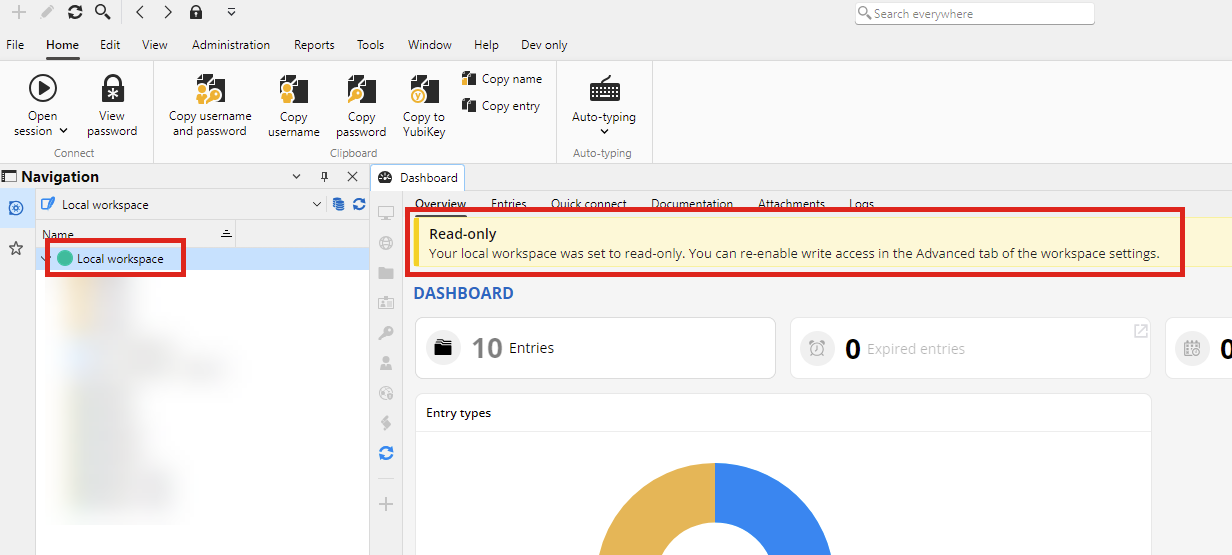Viewport: 1232px width, 555px height.
Task: Click the Copy entry button
Action: click(x=501, y=106)
